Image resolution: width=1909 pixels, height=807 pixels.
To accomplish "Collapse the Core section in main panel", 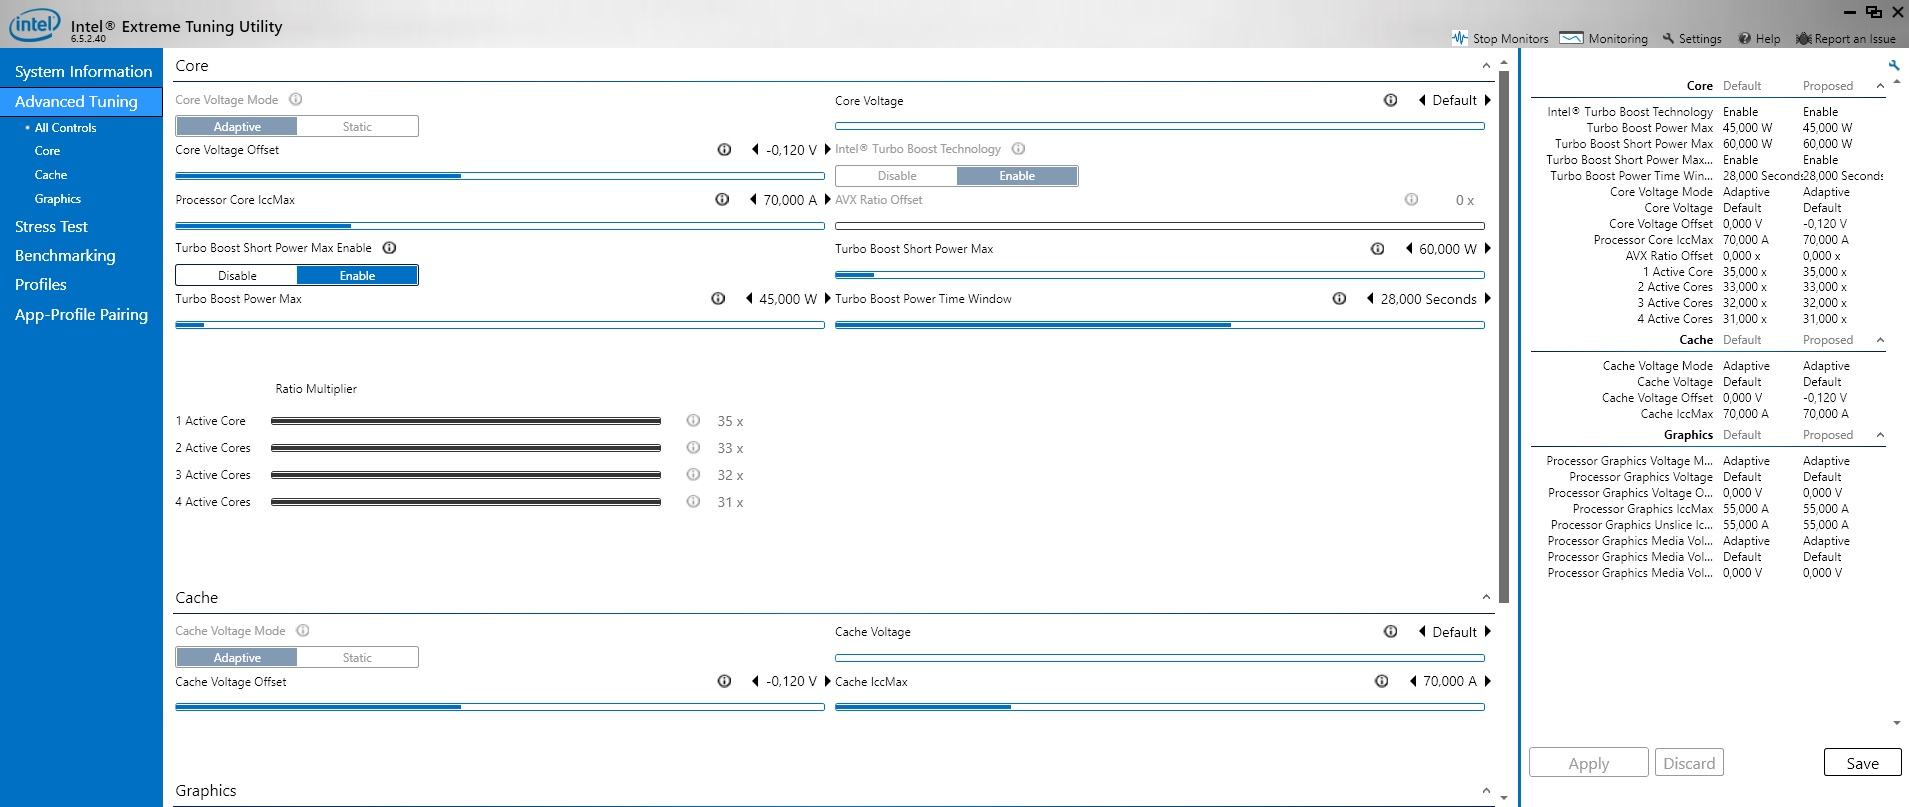I will (1486, 66).
